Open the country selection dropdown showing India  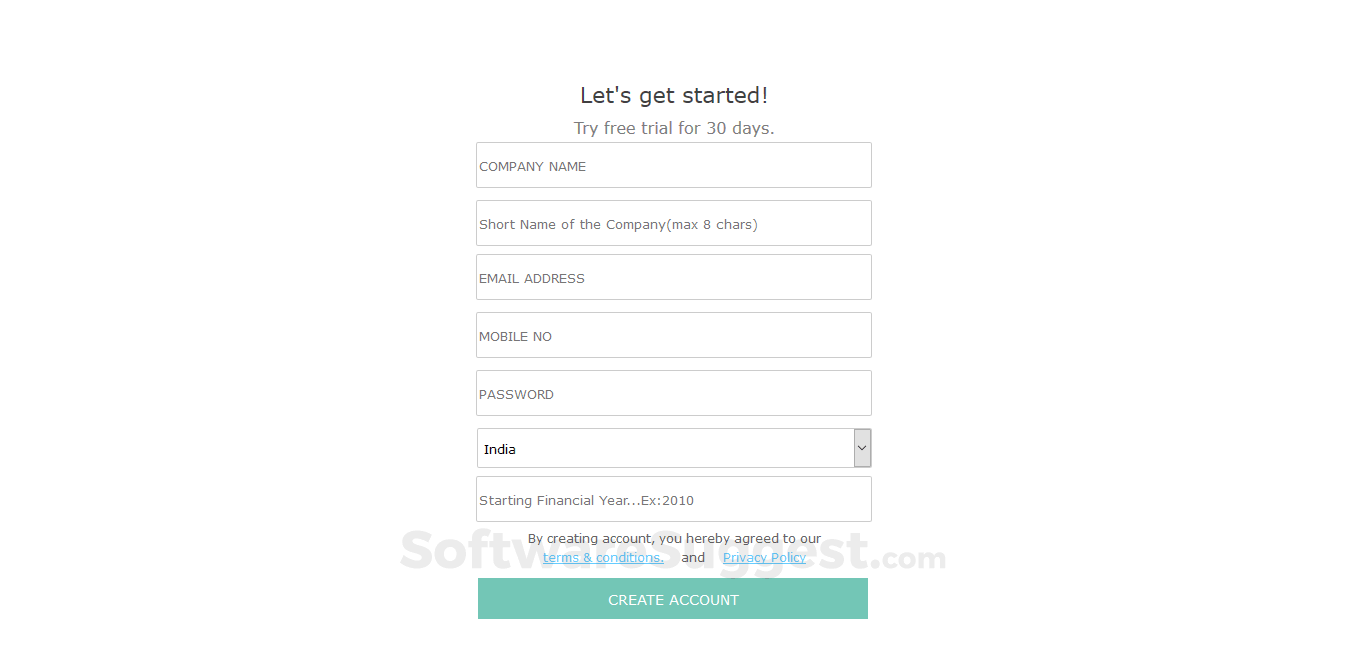click(x=673, y=447)
